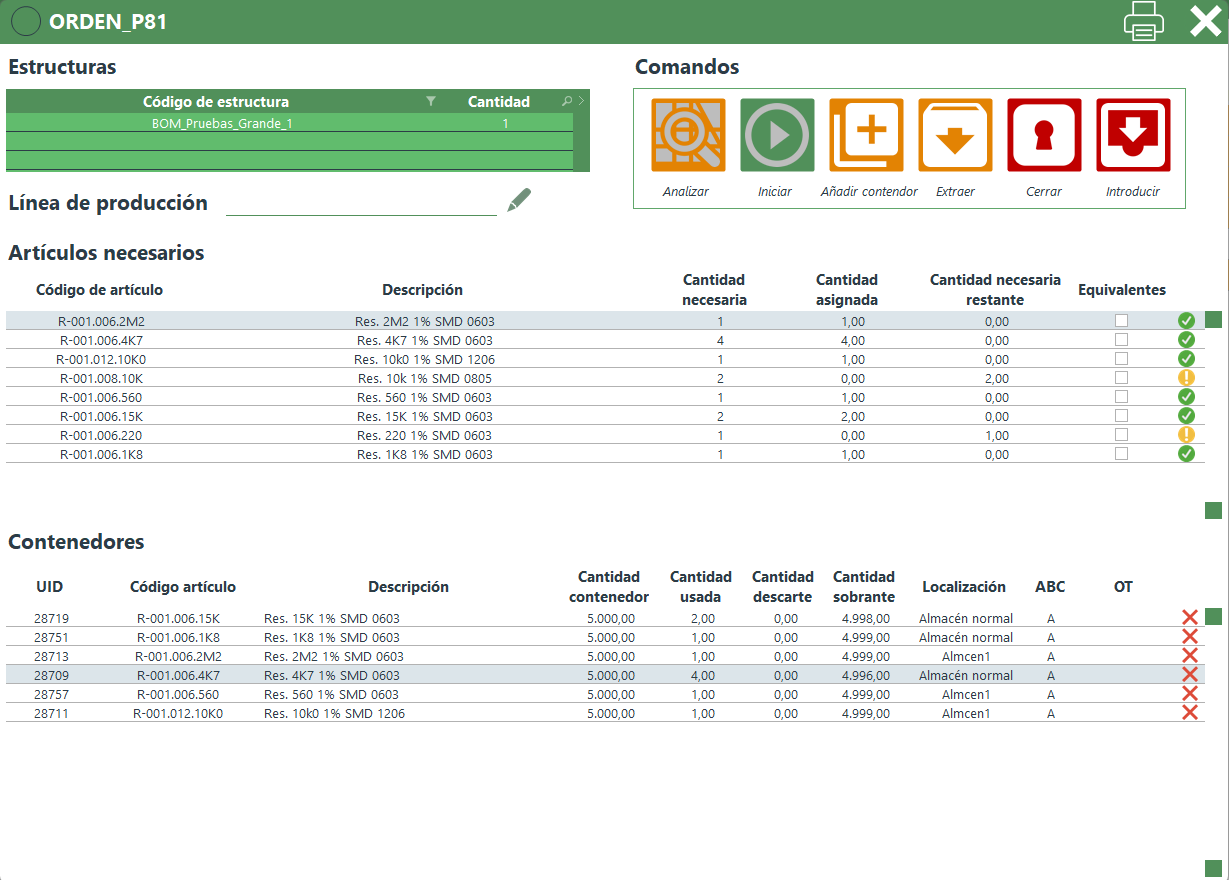Viewport: 1229px width, 880px height.
Task: Enable Equivalentes checkbox for R-001.006.220
Action: (1121, 435)
